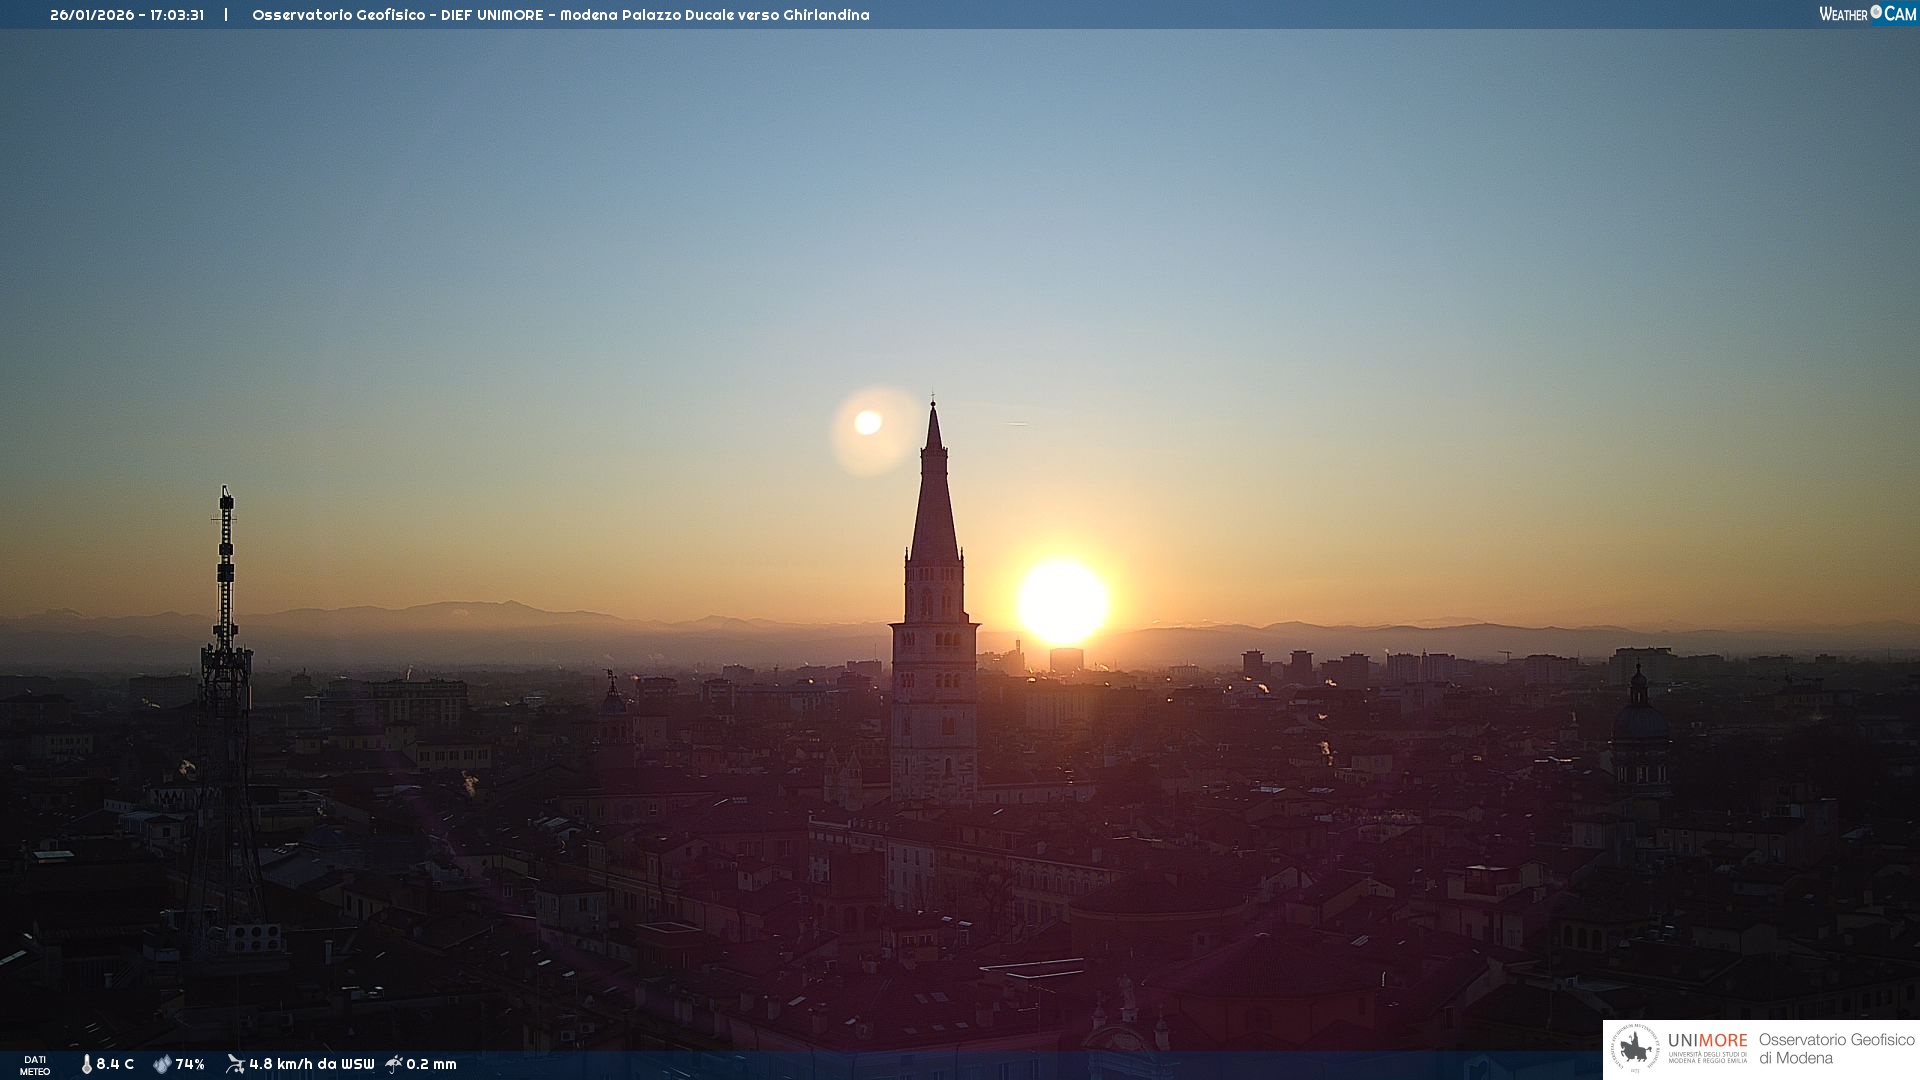Click the 0.2 mm rainfall value
The height and width of the screenshot is (1080, 1920).
[431, 1065]
